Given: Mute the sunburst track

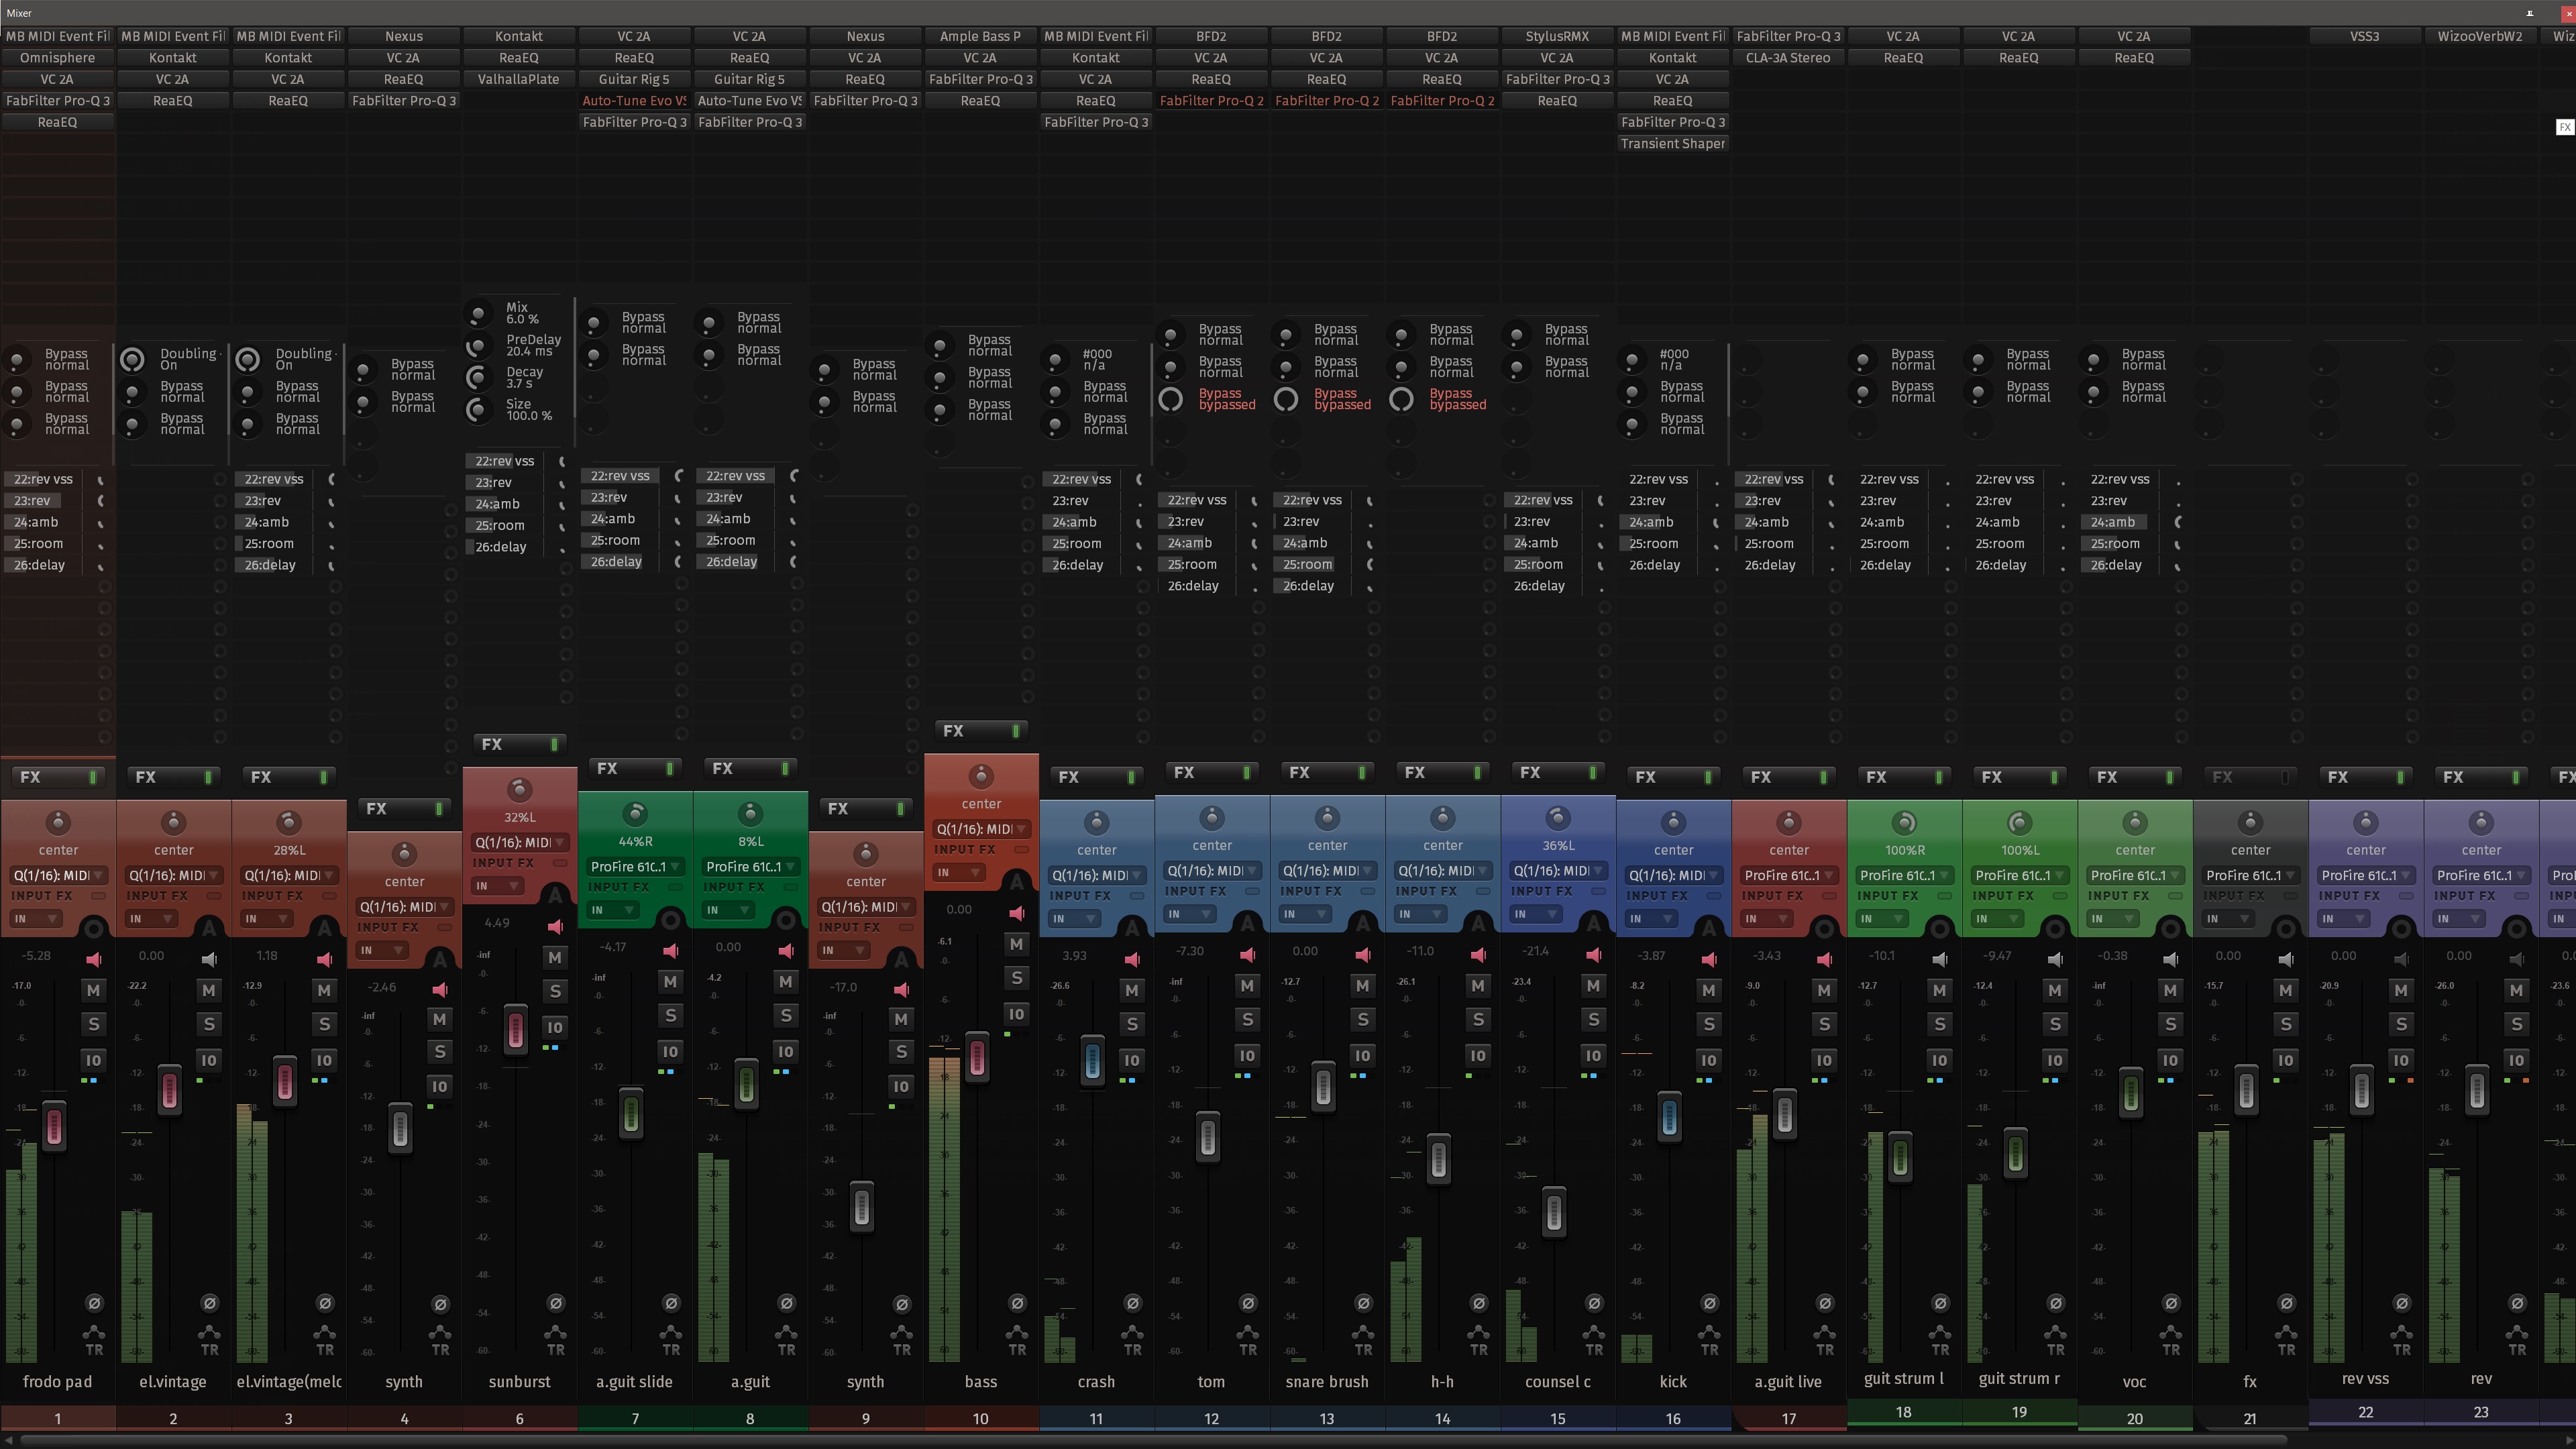Looking at the screenshot, I should click(x=555, y=958).
